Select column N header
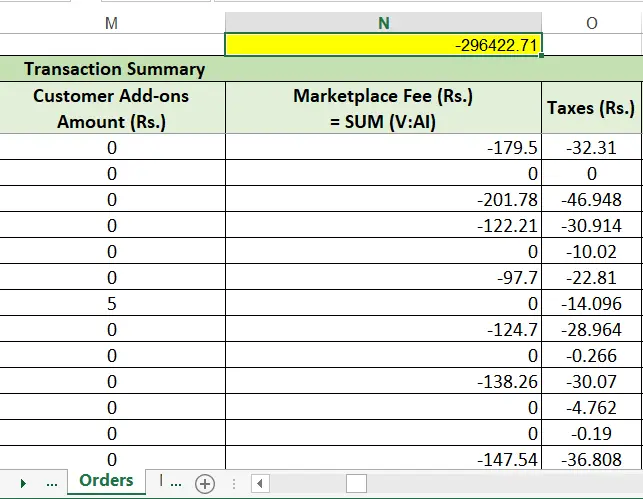This screenshot has width=643, height=499. click(383, 23)
